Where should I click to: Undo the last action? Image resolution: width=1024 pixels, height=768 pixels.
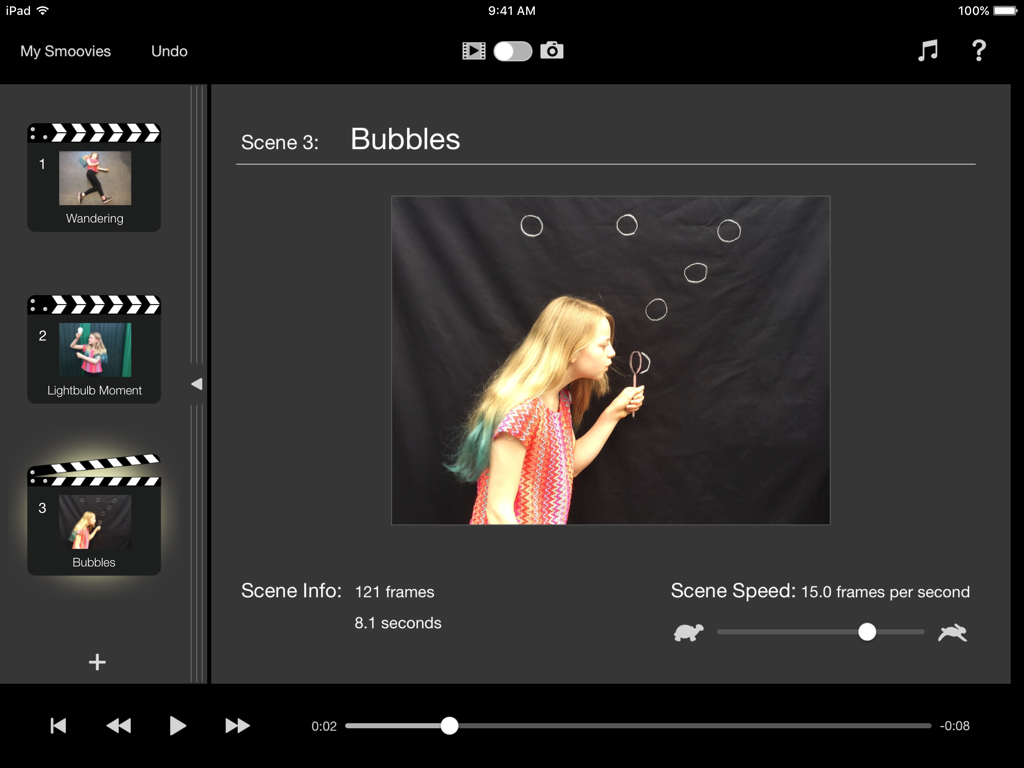[168, 50]
